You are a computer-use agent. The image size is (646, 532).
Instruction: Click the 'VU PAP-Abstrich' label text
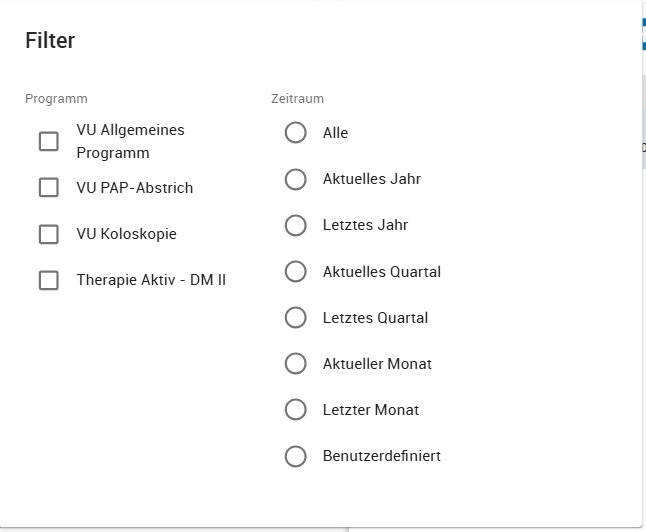pos(135,188)
